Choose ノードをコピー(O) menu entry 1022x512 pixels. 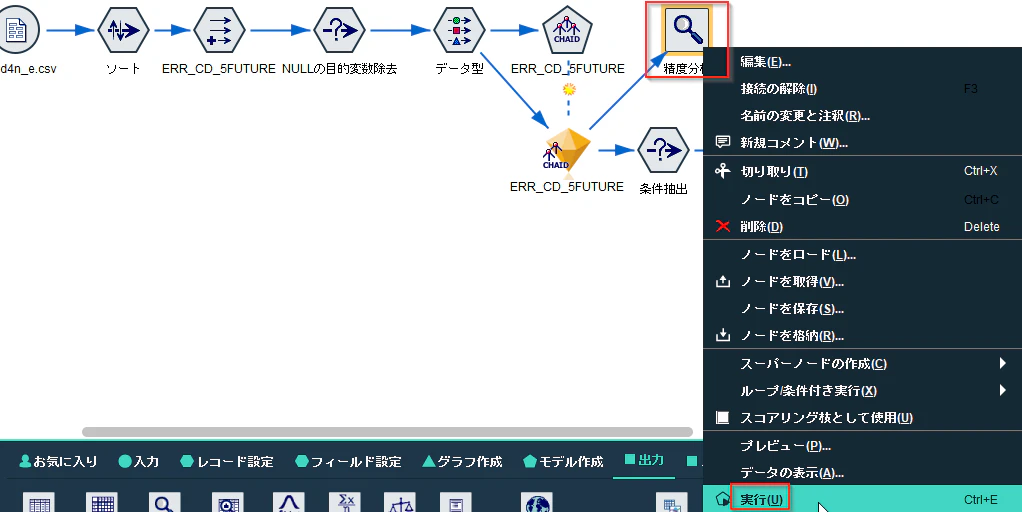coord(862,199)
